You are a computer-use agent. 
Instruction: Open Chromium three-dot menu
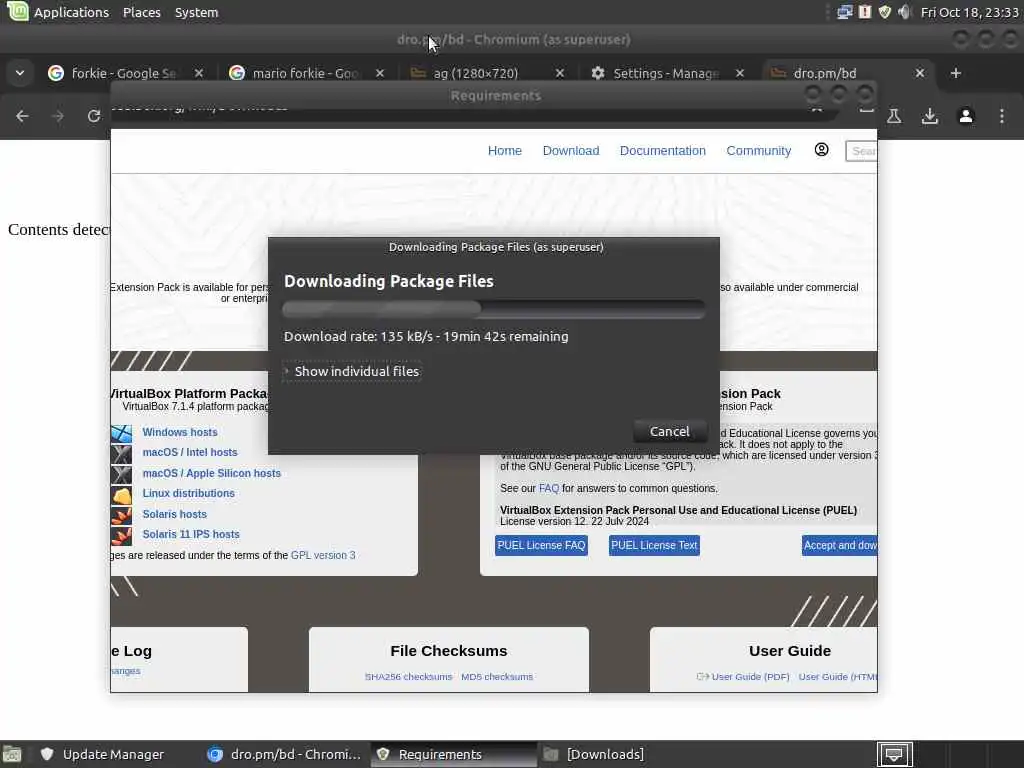tap(1002, 116)
